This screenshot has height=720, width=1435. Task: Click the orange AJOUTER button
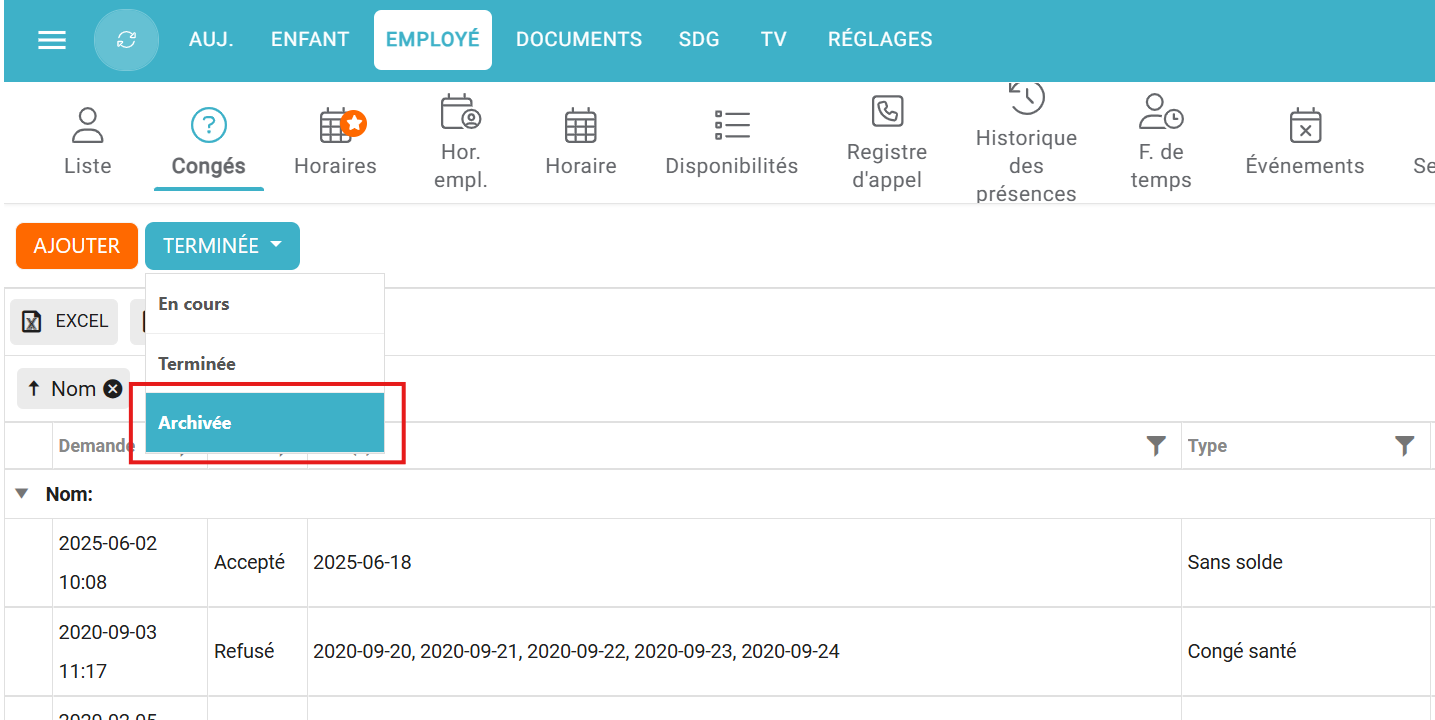pyautogui.click(x=77, y=246)
